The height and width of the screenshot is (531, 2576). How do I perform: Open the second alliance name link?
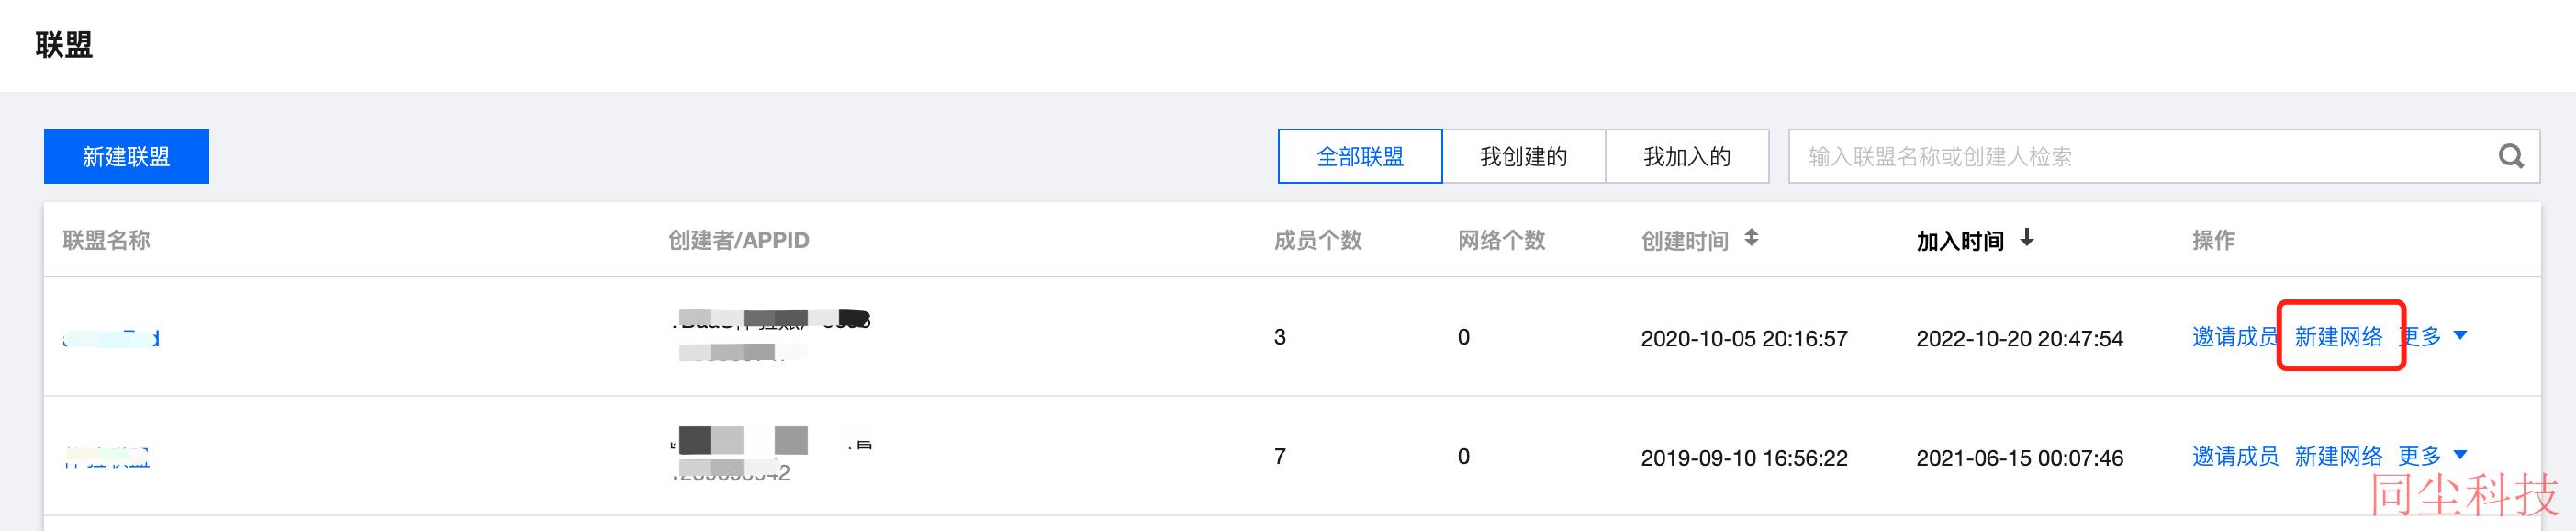click(x=106, y=457)
